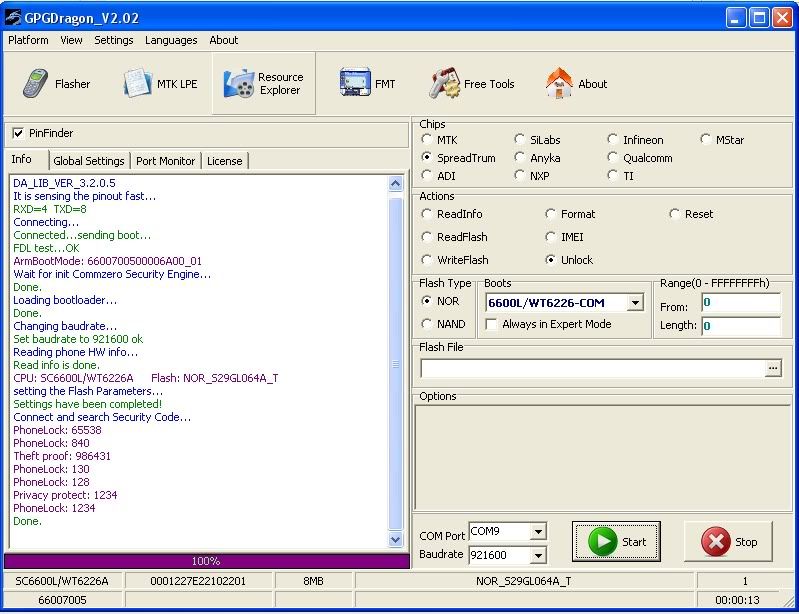Click status bar cell '0001227E22102201'
Image resolution: width=799 pixels, height=614 pixels.
[x=198, y=581]
